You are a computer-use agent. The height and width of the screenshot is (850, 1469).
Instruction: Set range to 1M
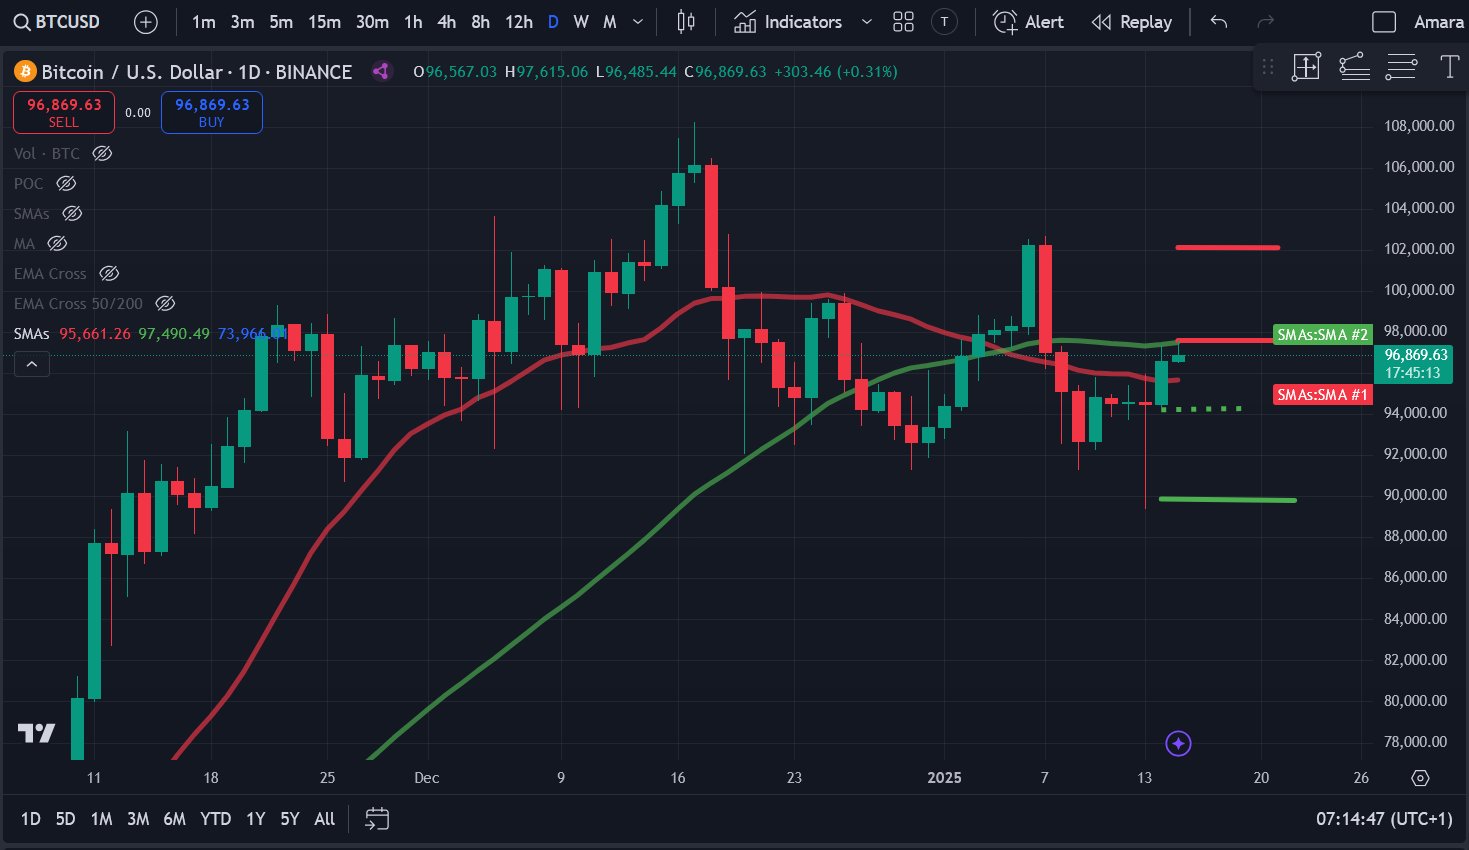(101, 819)
